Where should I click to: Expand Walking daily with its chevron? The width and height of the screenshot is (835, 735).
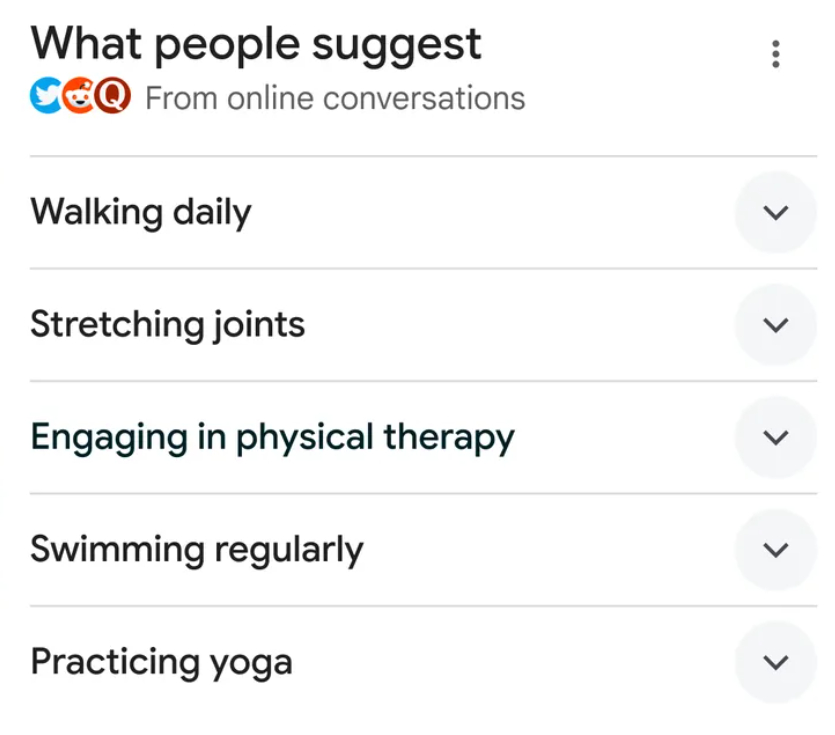[x=775, y=212]
